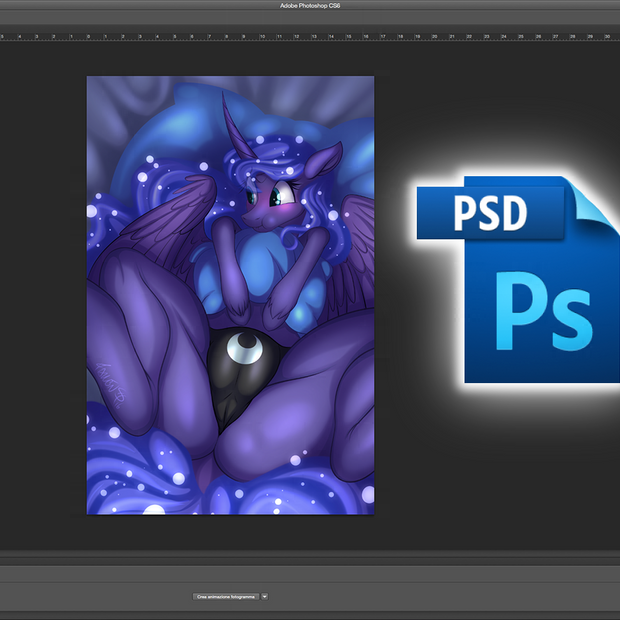
Task: Click the "Crea animazione fotogramma" button
Action: pos(226,597)
